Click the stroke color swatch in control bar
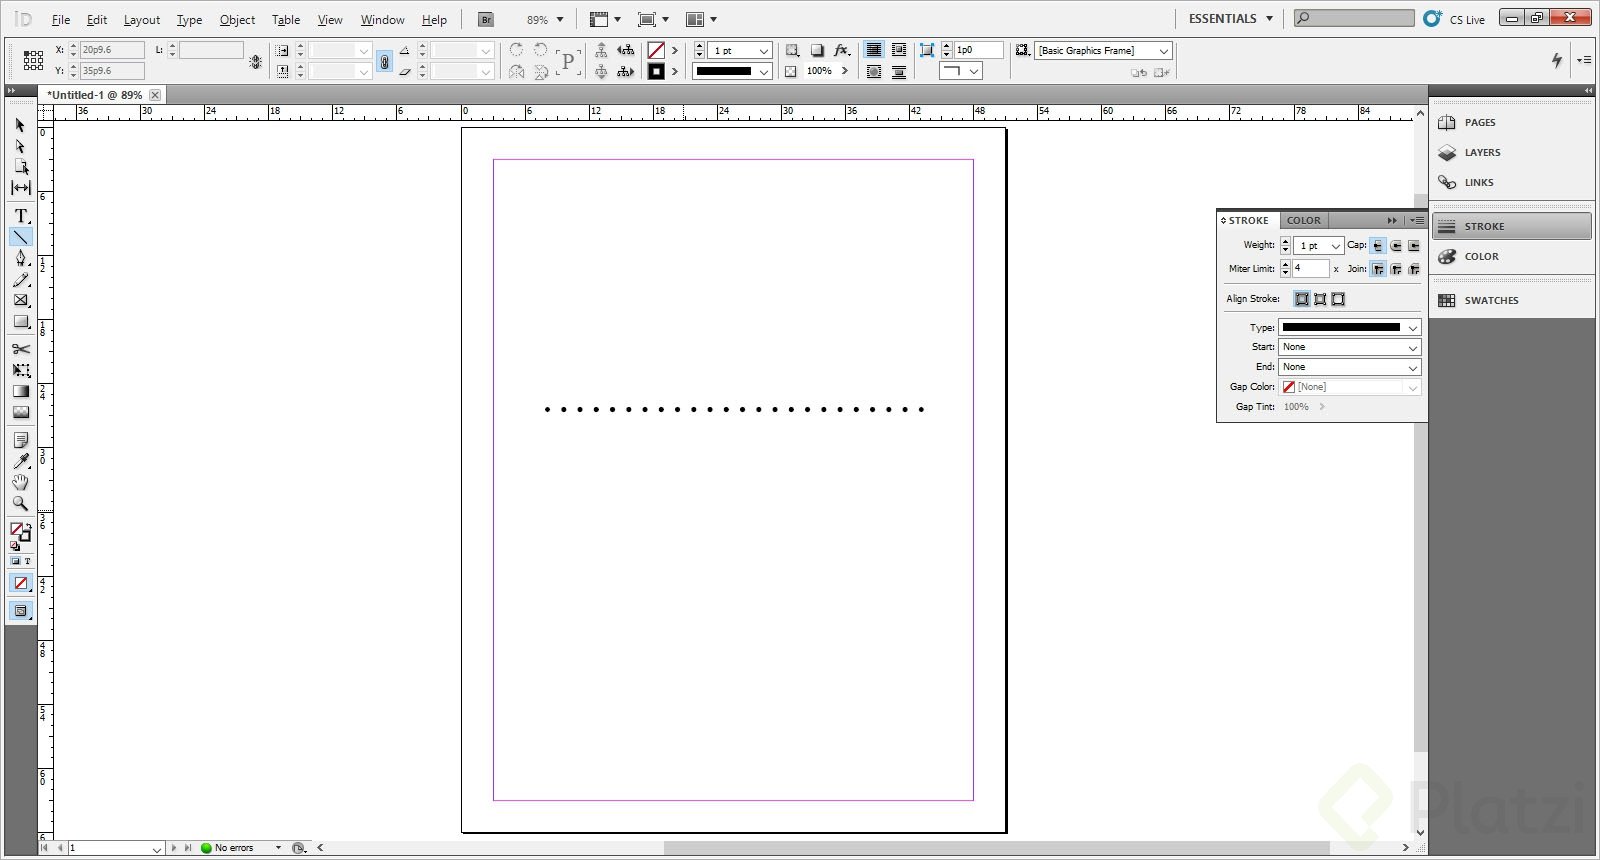The height and width of the screenshot is (860, 1600). click(656, 71)
